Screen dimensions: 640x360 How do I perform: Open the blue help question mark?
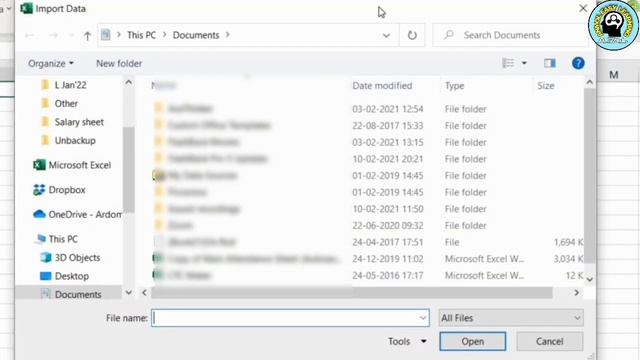578,63
